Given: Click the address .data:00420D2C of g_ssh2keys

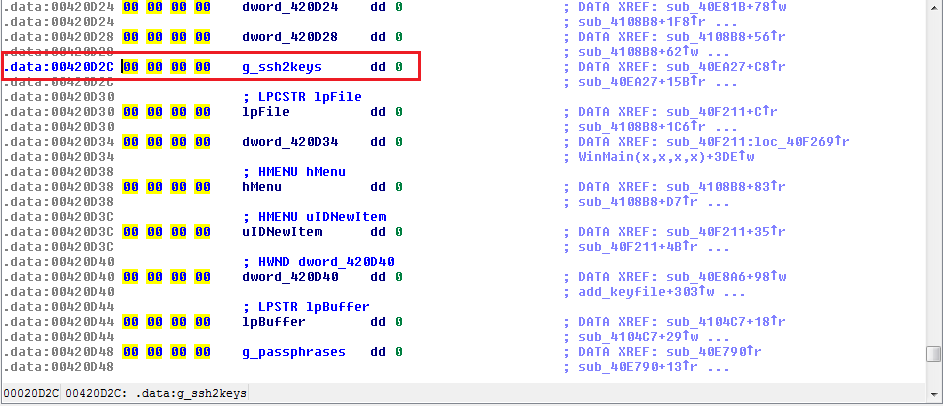Looking at the screenshot, I should tap(58, 67).
